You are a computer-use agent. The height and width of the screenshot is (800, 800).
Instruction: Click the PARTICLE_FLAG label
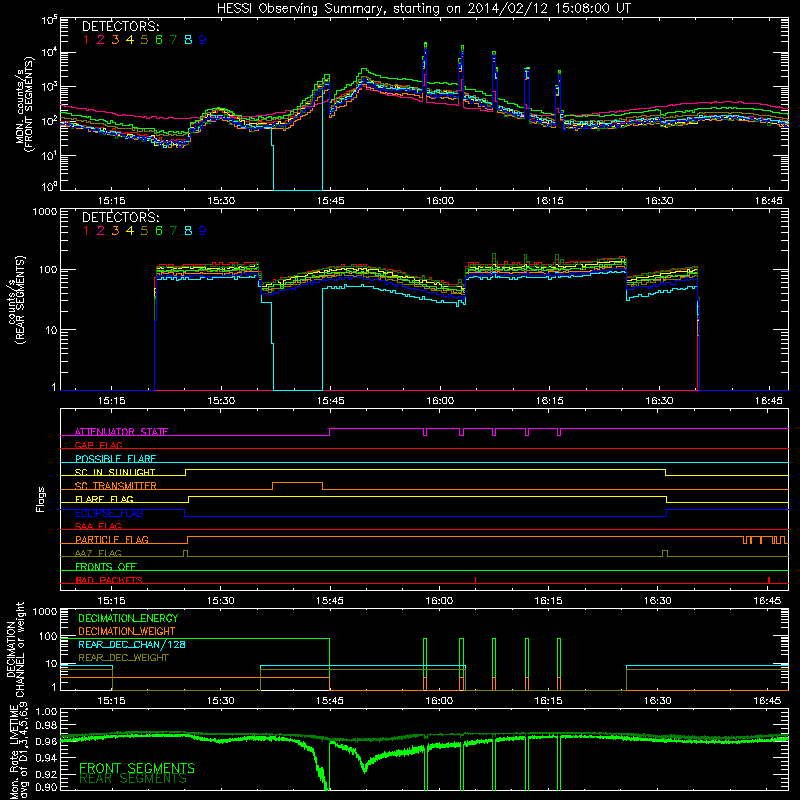pos(112,540)
